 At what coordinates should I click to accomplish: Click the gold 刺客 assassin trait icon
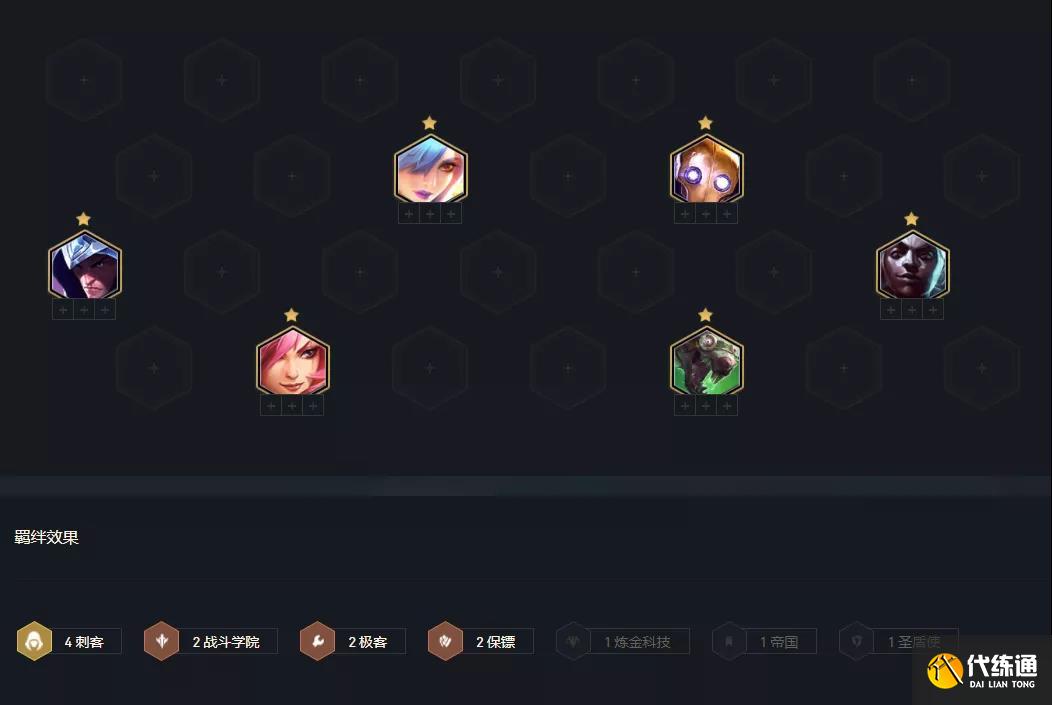[x=34, y=641]
